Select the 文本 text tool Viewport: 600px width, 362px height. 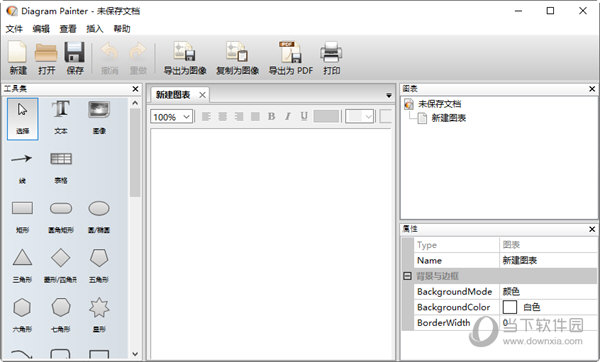point(61,110)
